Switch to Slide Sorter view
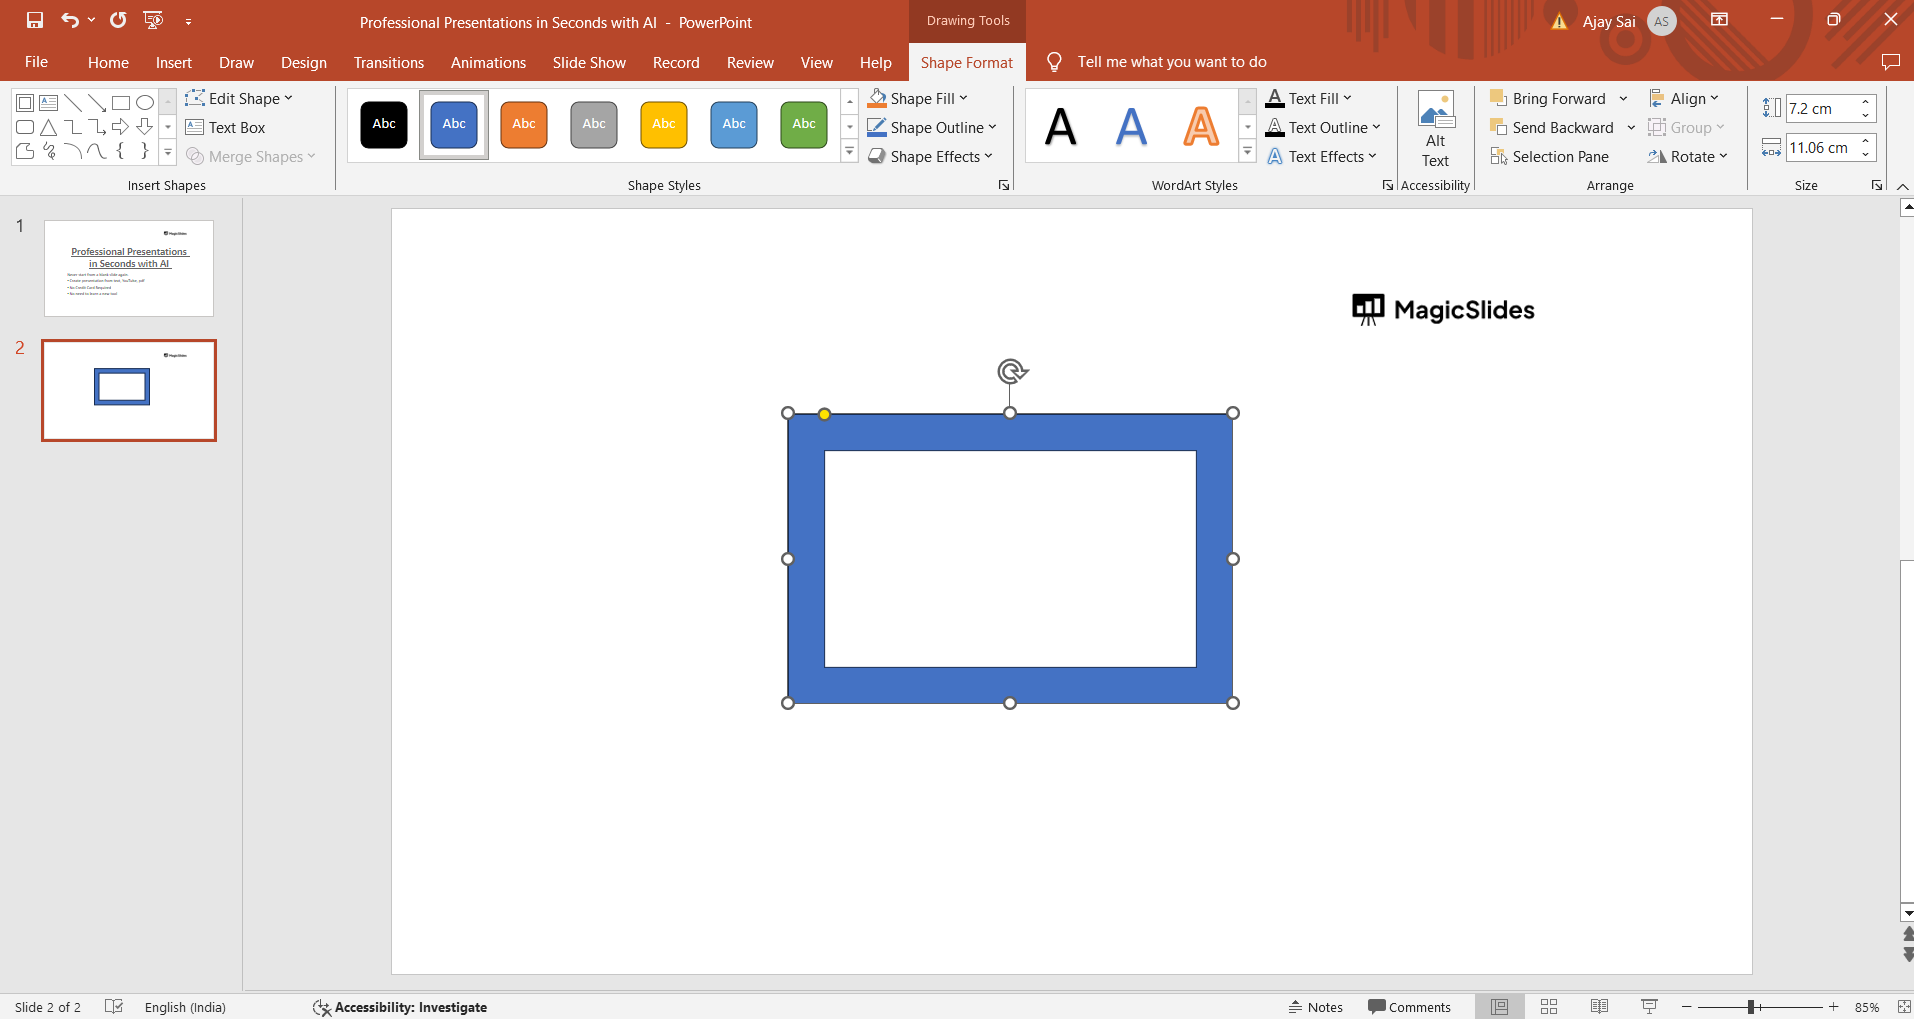Image resolution: width=1914 pixels, height=1019 pixels. coord(1549,1007)
